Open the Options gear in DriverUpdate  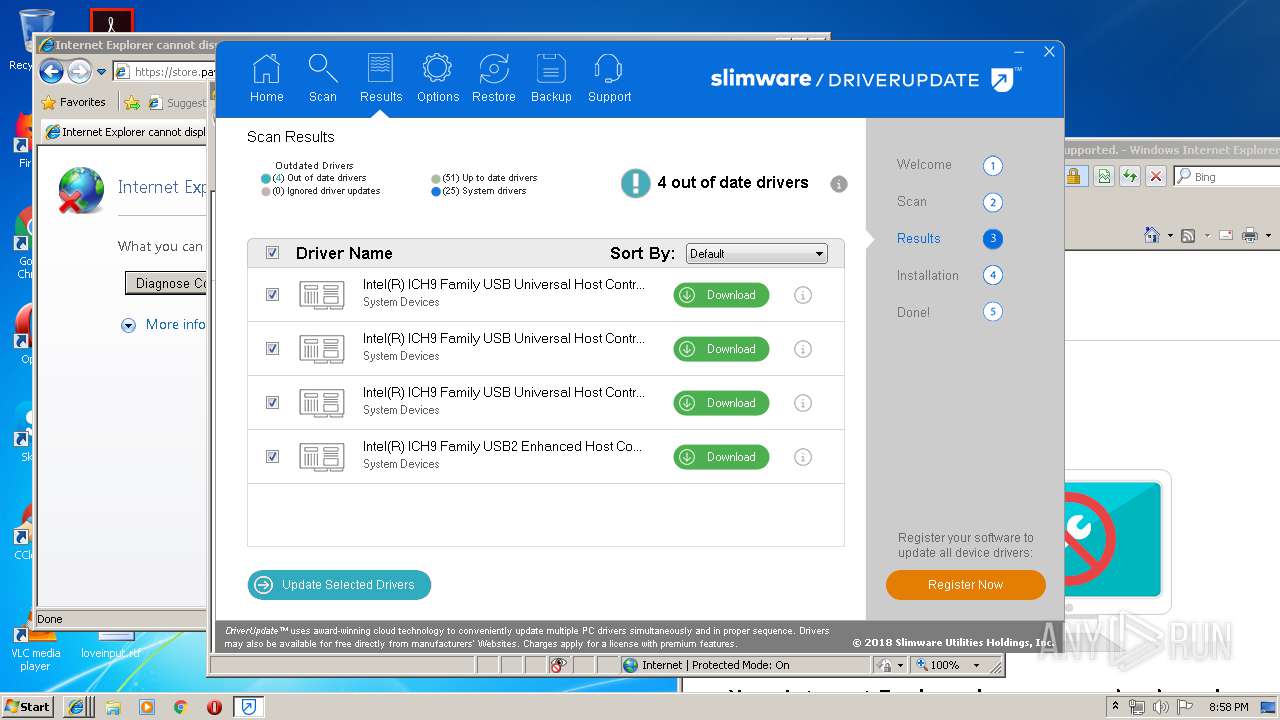point(437,79)
